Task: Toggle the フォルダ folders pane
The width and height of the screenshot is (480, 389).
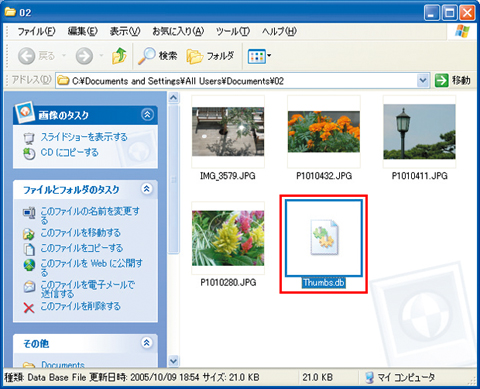Action: pos(210,56)
